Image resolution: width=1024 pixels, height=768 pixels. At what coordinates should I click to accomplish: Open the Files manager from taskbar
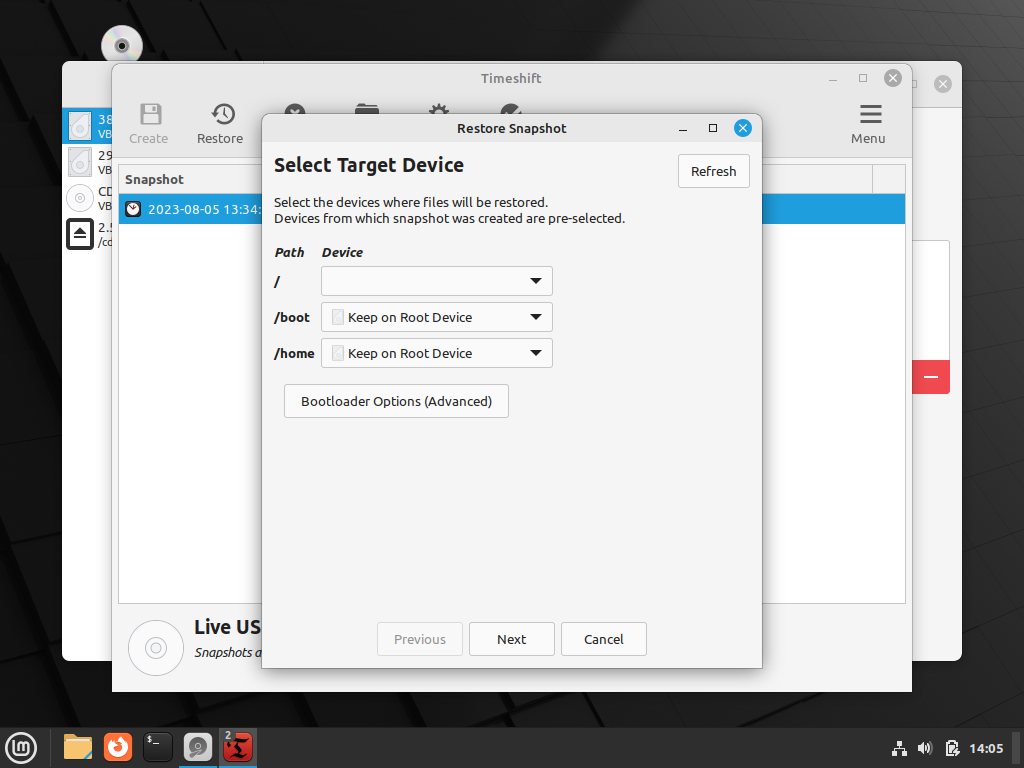click(78, 747)
